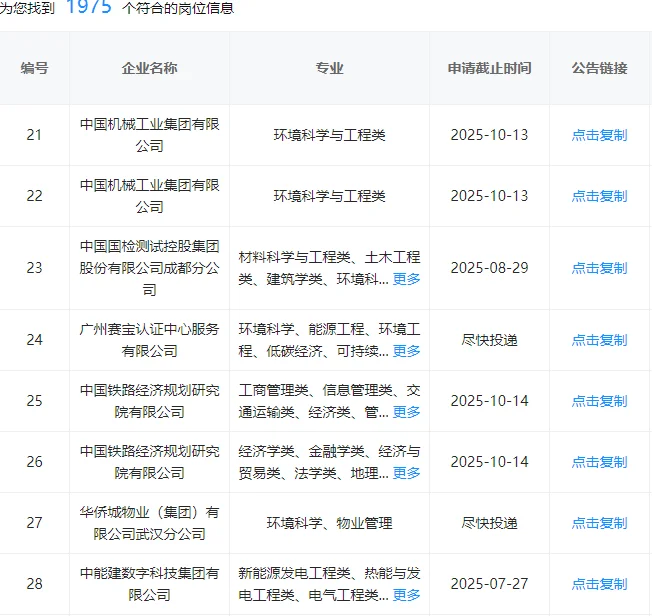The height and width of the screenshot is (616, 652).
Task: Select 华侨城物业（集团）有限公司武汉分公司 cell
Action: pos(149,523)
